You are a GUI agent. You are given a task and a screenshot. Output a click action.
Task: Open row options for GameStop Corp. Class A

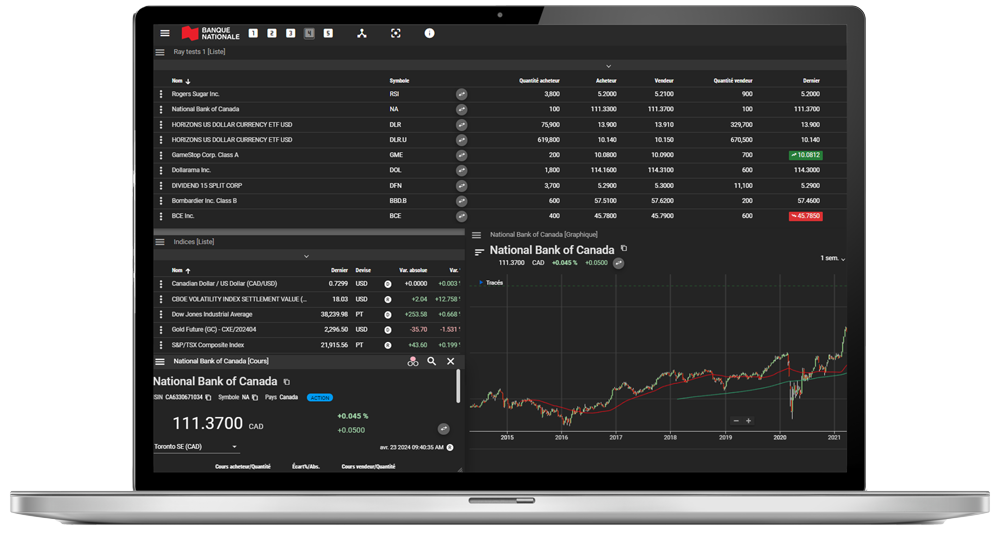pyautogui.click(x=161, y=155)
